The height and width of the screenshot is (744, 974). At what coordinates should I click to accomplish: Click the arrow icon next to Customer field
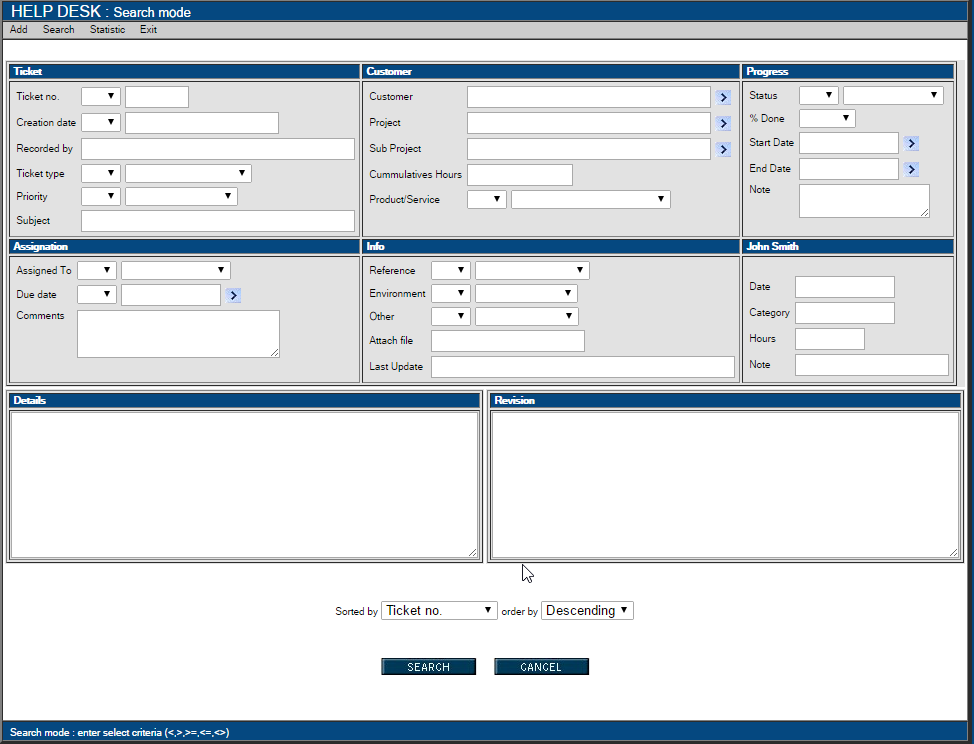pyautogui.click(x=723, y=98)
